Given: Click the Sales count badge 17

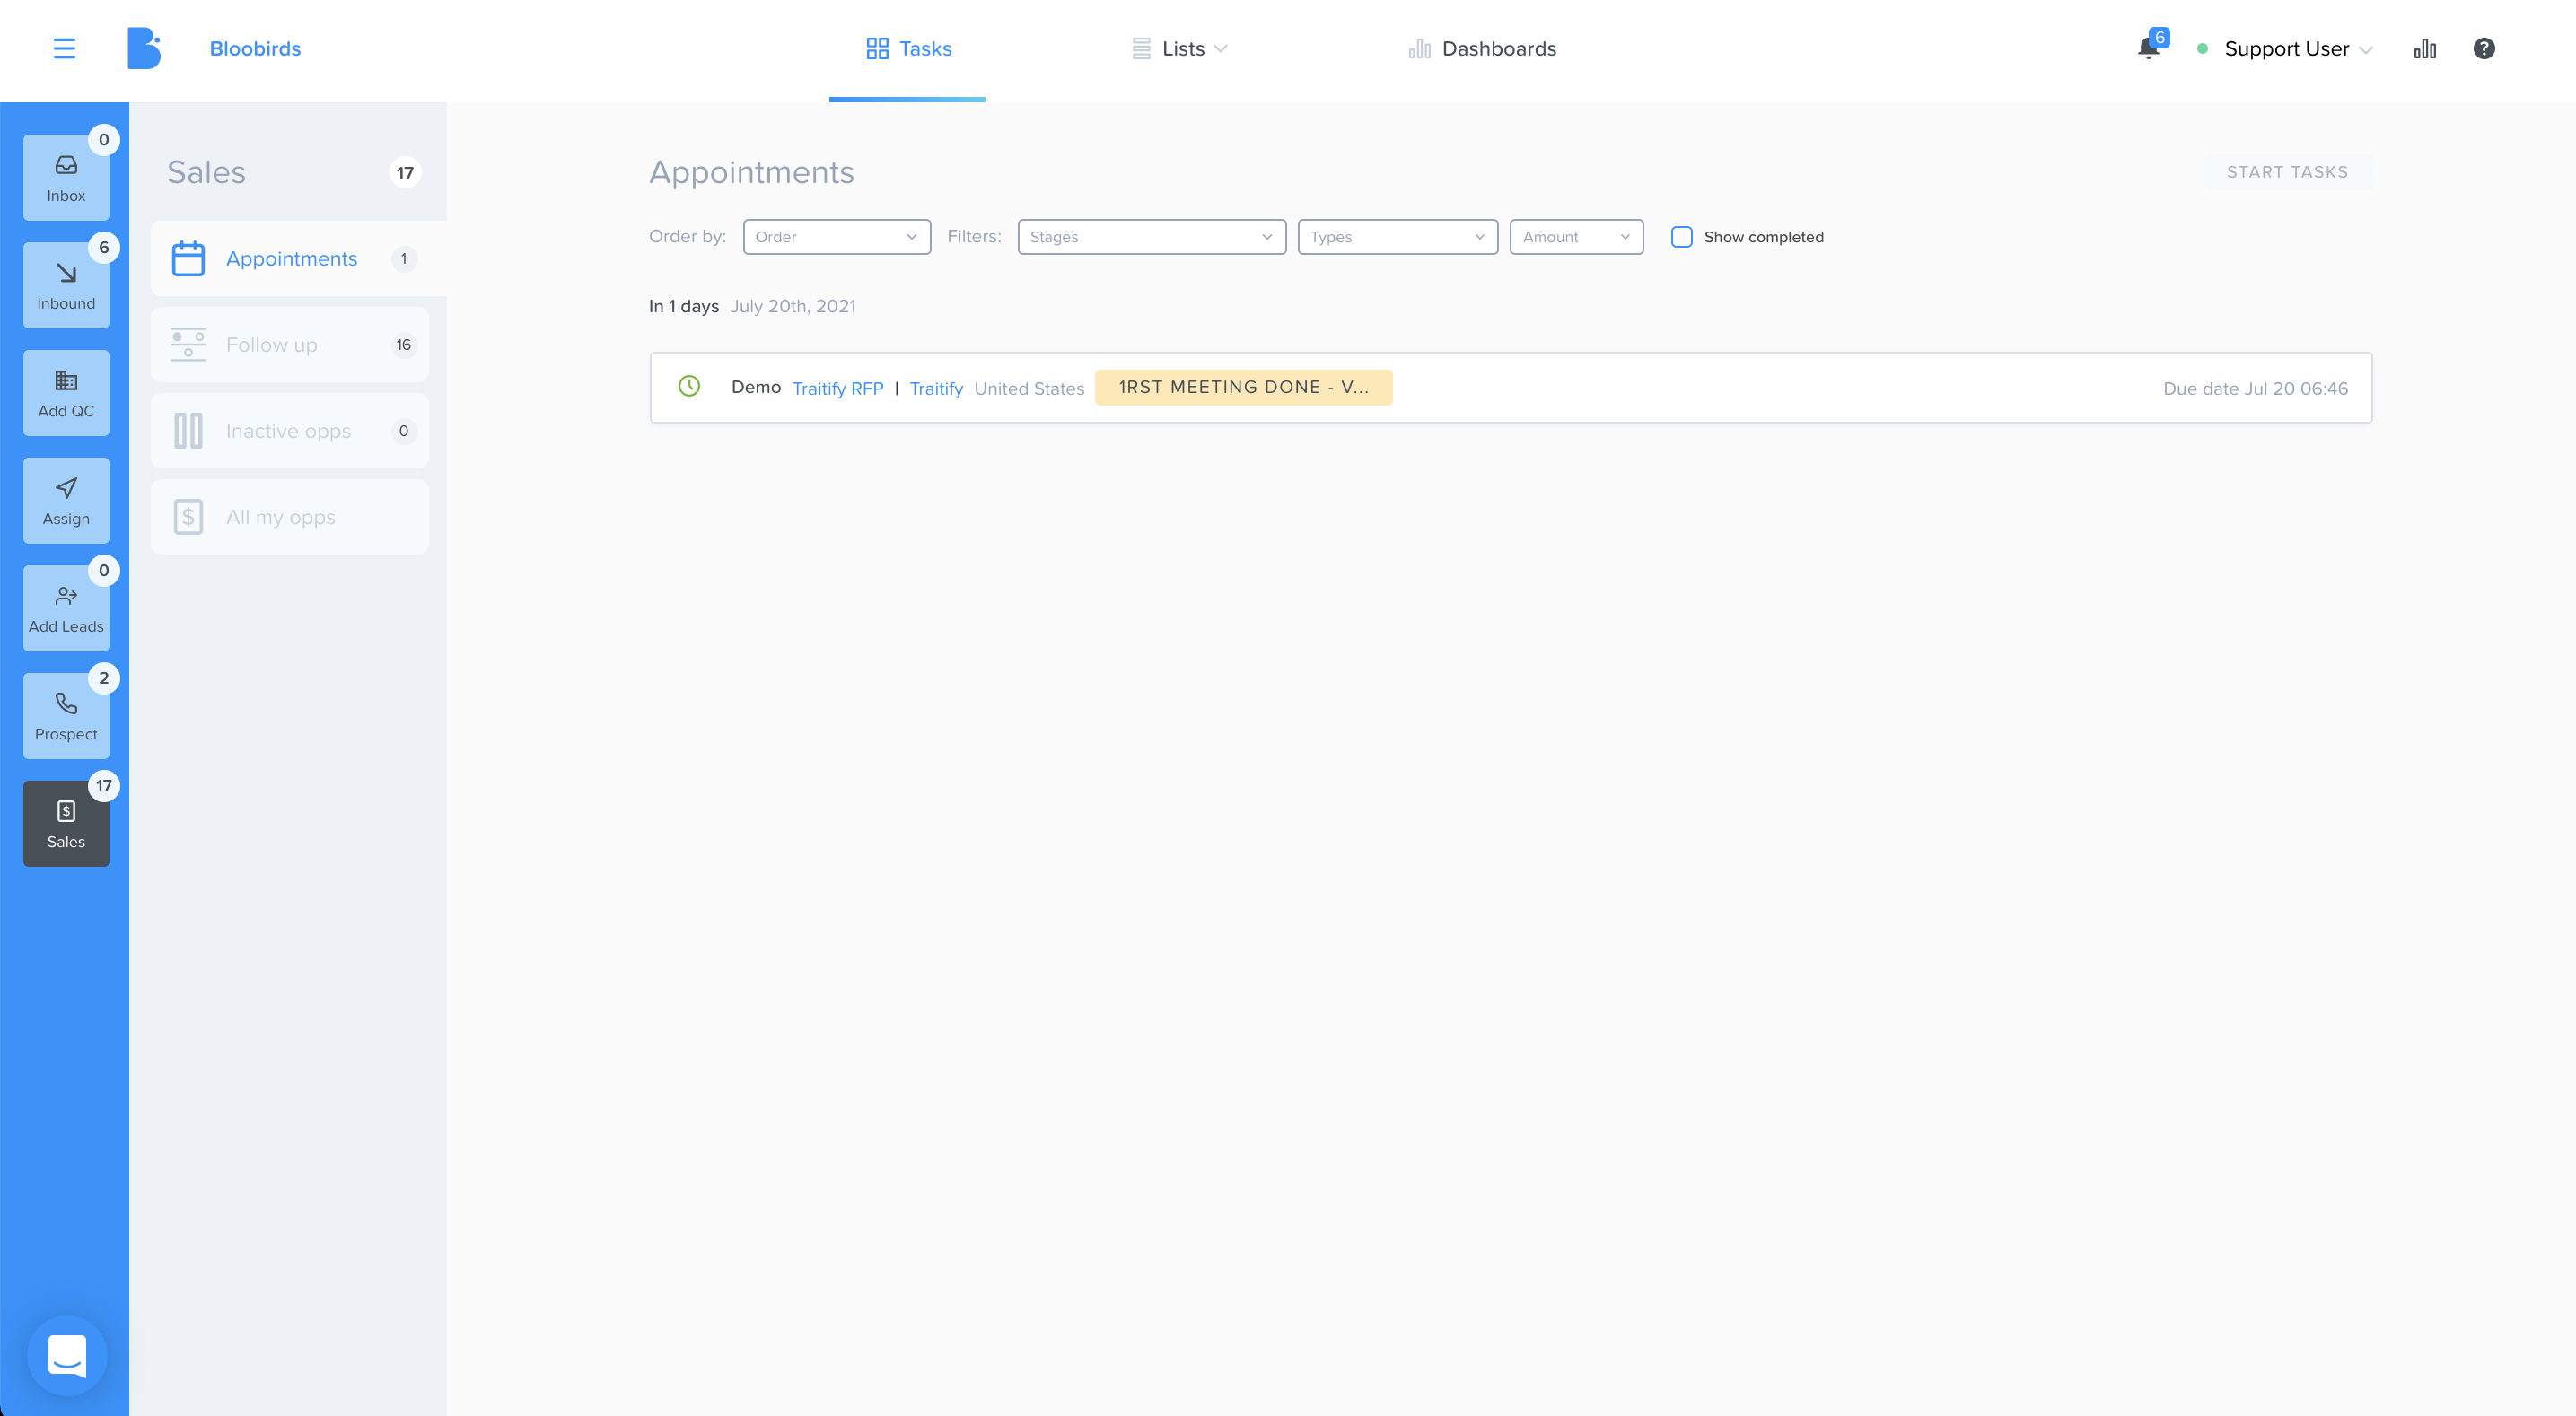Looking at the screenshot, I should pos(405,173).
